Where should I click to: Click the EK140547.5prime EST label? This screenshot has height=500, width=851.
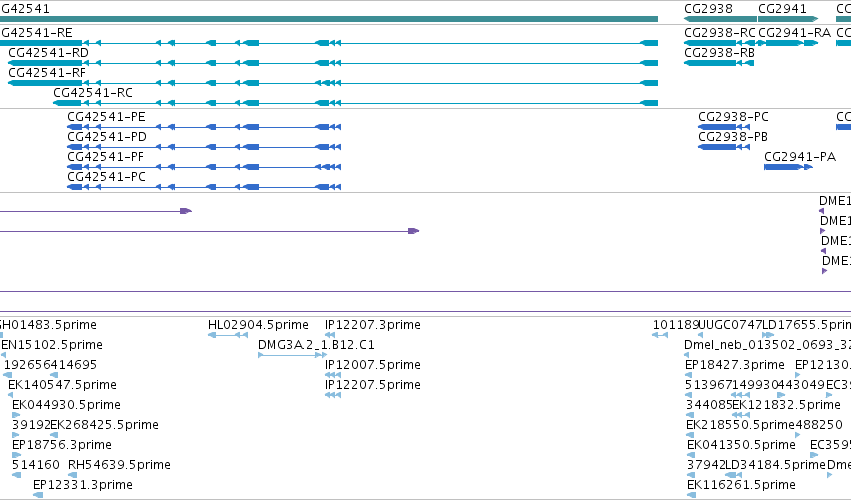62,385
